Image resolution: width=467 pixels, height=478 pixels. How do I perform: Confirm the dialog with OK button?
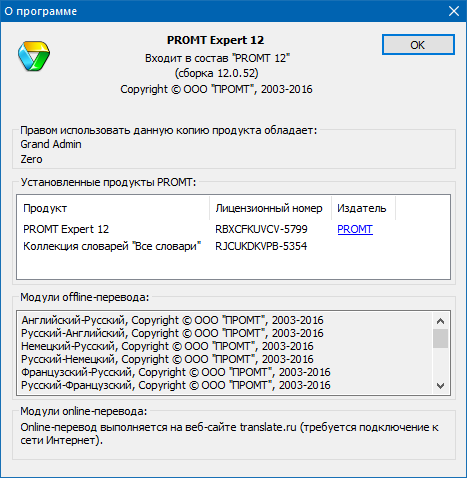418,45
